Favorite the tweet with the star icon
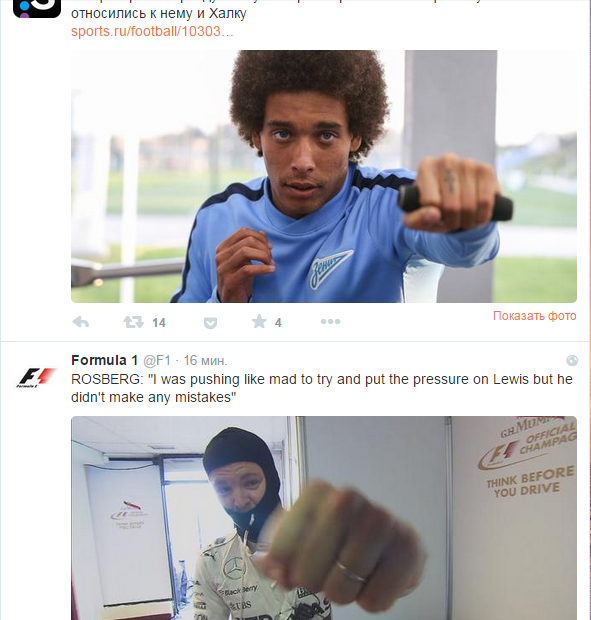Screen dimensions: 591x620 coord(259,321)
